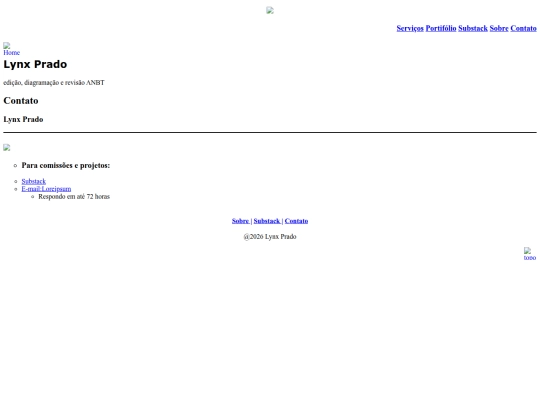This screenshot has height=405, width=540.
Task: Open the Sobre link in top navigation
Action: point(499,28)
